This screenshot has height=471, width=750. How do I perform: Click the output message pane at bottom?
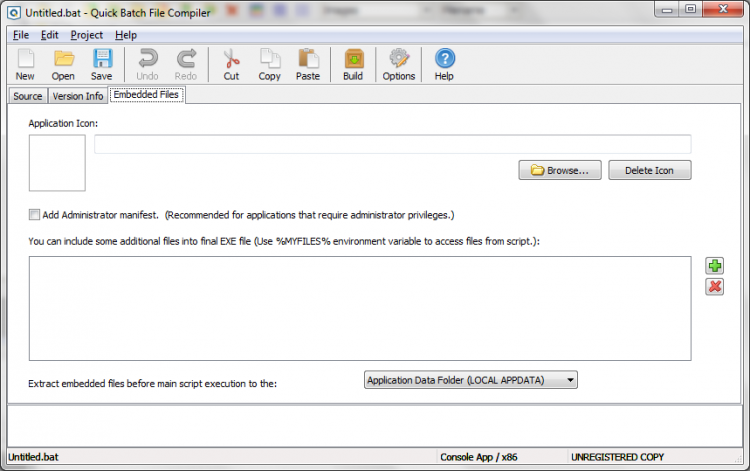375,426
